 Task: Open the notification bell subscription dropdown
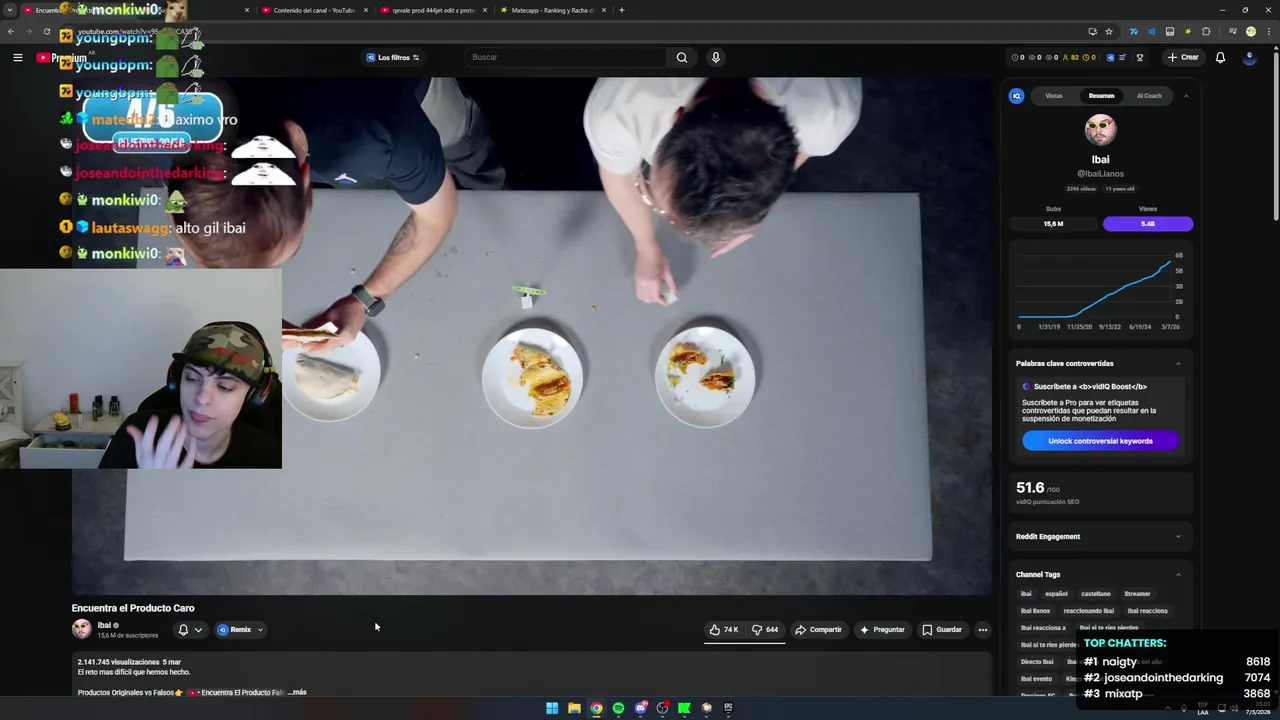190,630
